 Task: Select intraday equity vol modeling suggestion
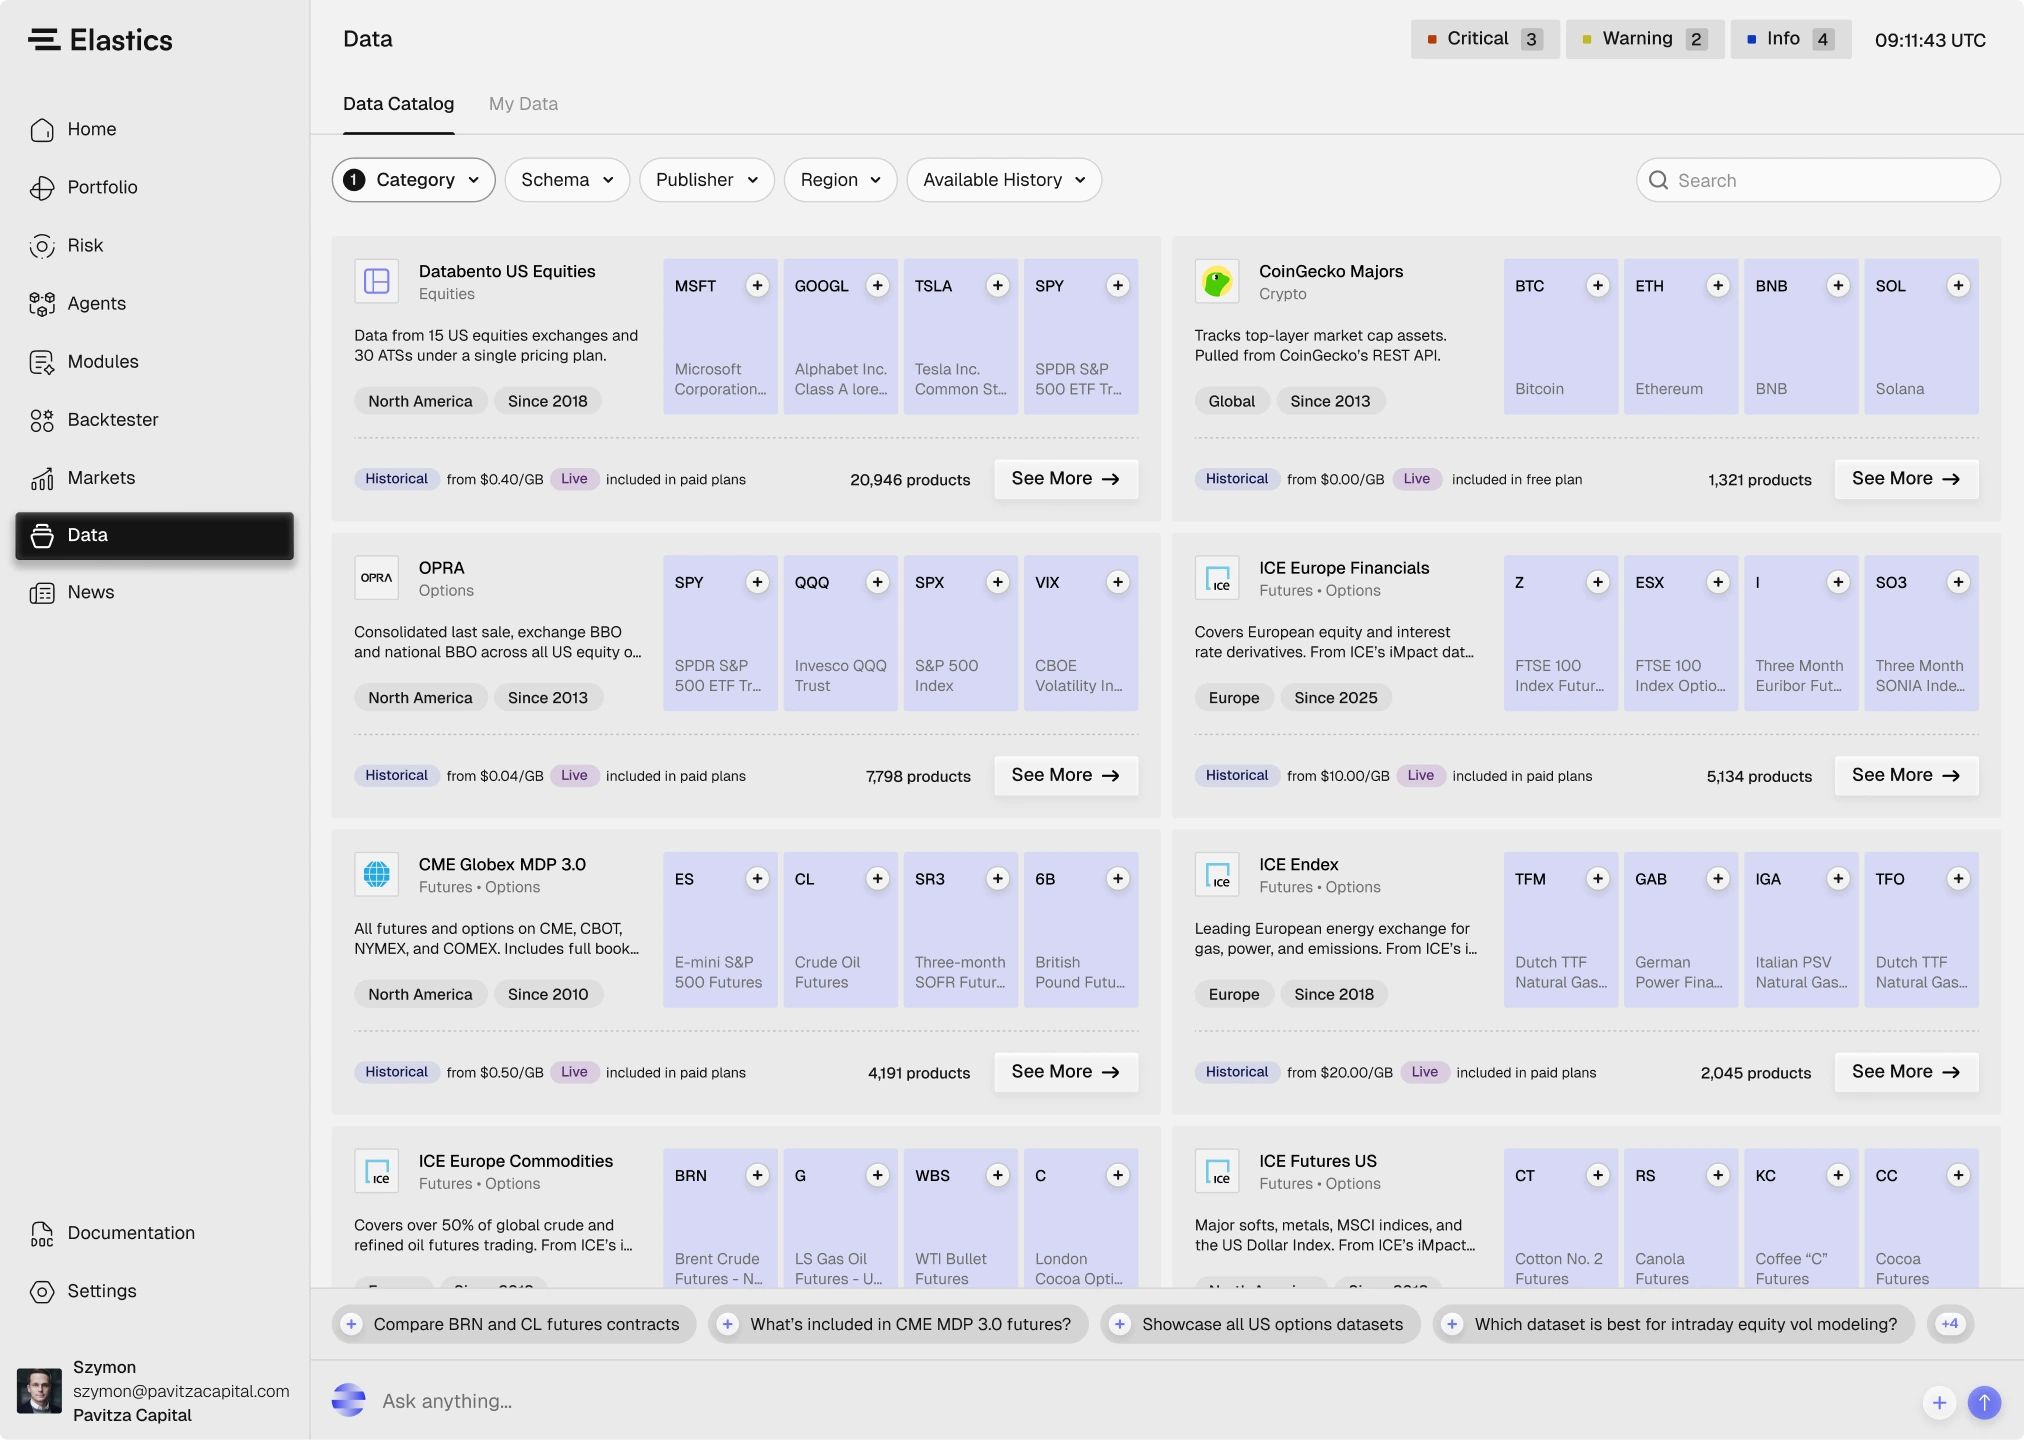(1673, 1324)
